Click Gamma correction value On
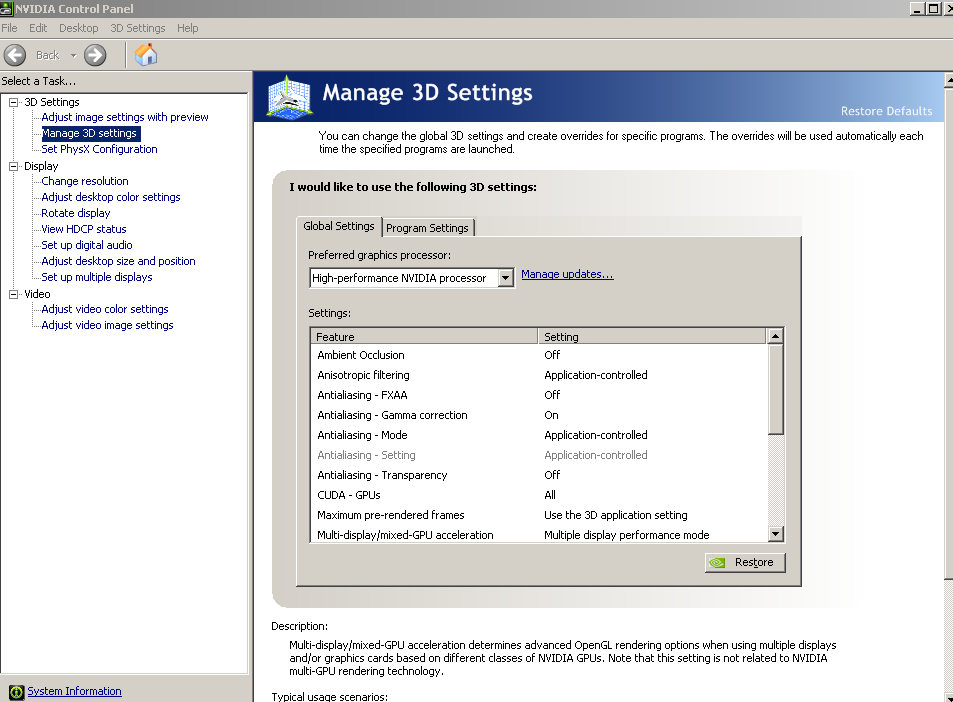 click(x=551, y=415)
